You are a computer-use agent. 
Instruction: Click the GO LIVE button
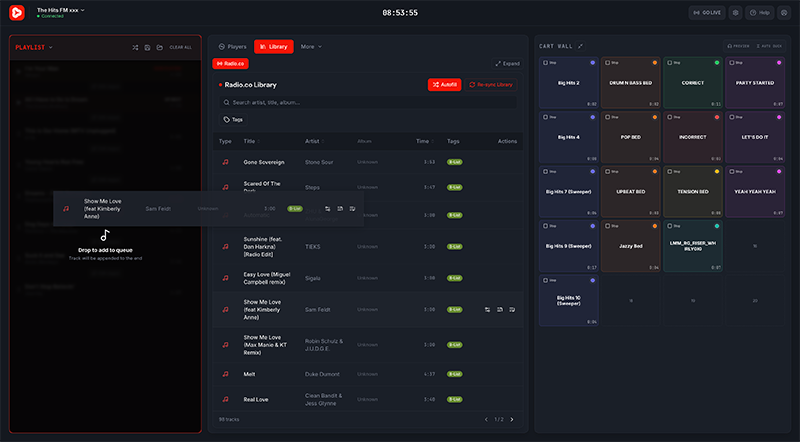point(707,13)
